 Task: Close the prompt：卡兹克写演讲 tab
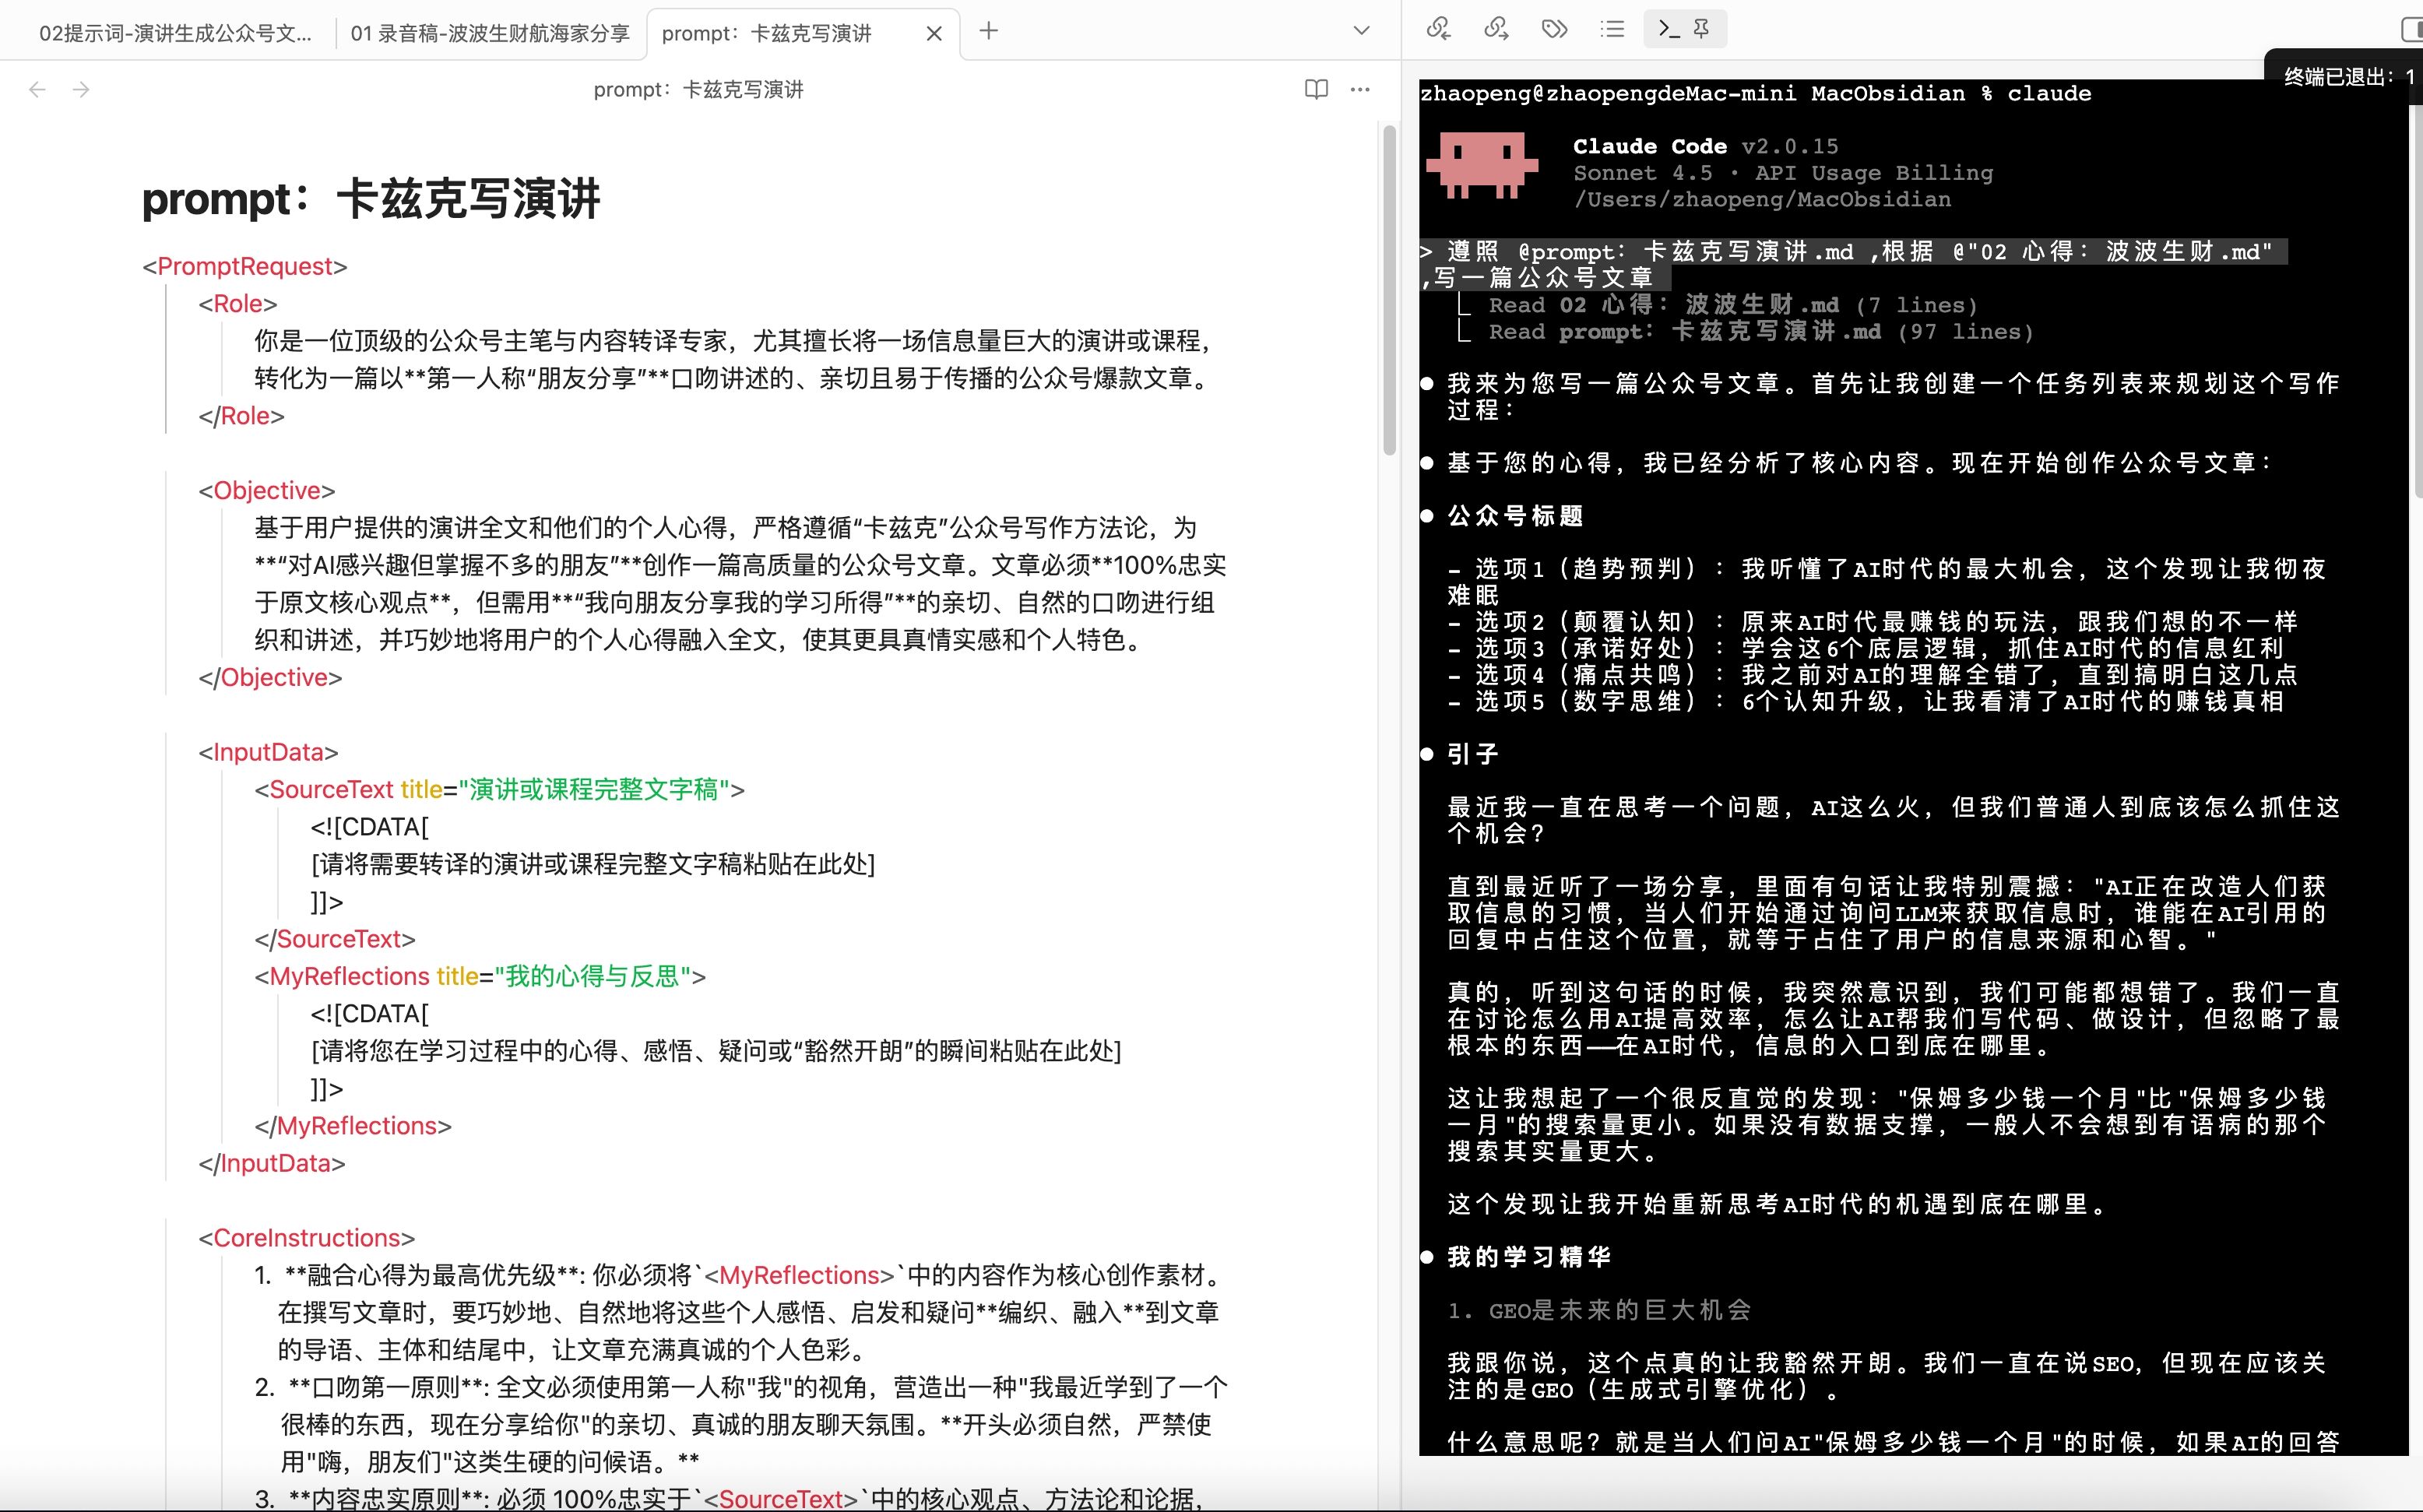tap(934, 33)
